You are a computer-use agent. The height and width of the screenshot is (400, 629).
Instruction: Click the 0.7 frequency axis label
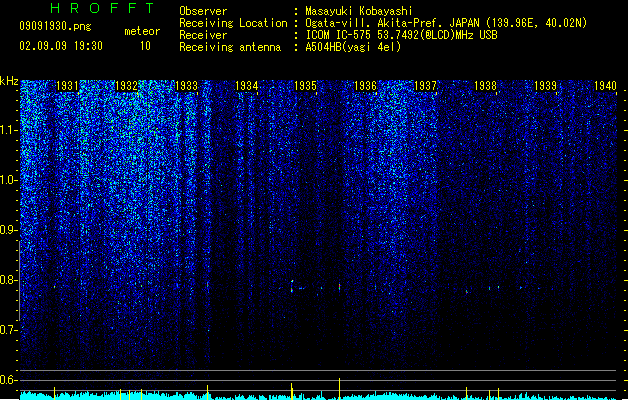pyautogui.click(x=8, y=330)
